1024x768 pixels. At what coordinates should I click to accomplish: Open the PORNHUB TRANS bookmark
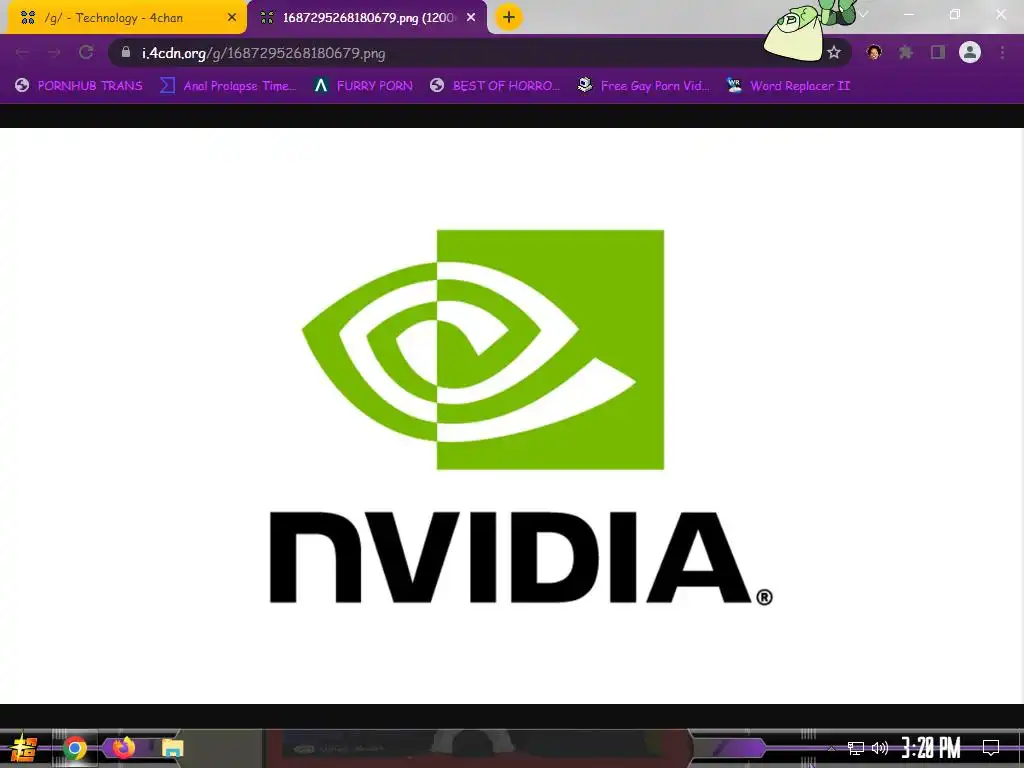(79, 86)
